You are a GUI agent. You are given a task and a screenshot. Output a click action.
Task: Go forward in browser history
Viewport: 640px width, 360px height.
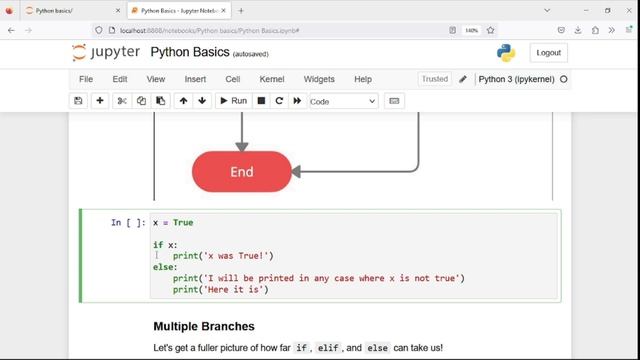(28, 30)
